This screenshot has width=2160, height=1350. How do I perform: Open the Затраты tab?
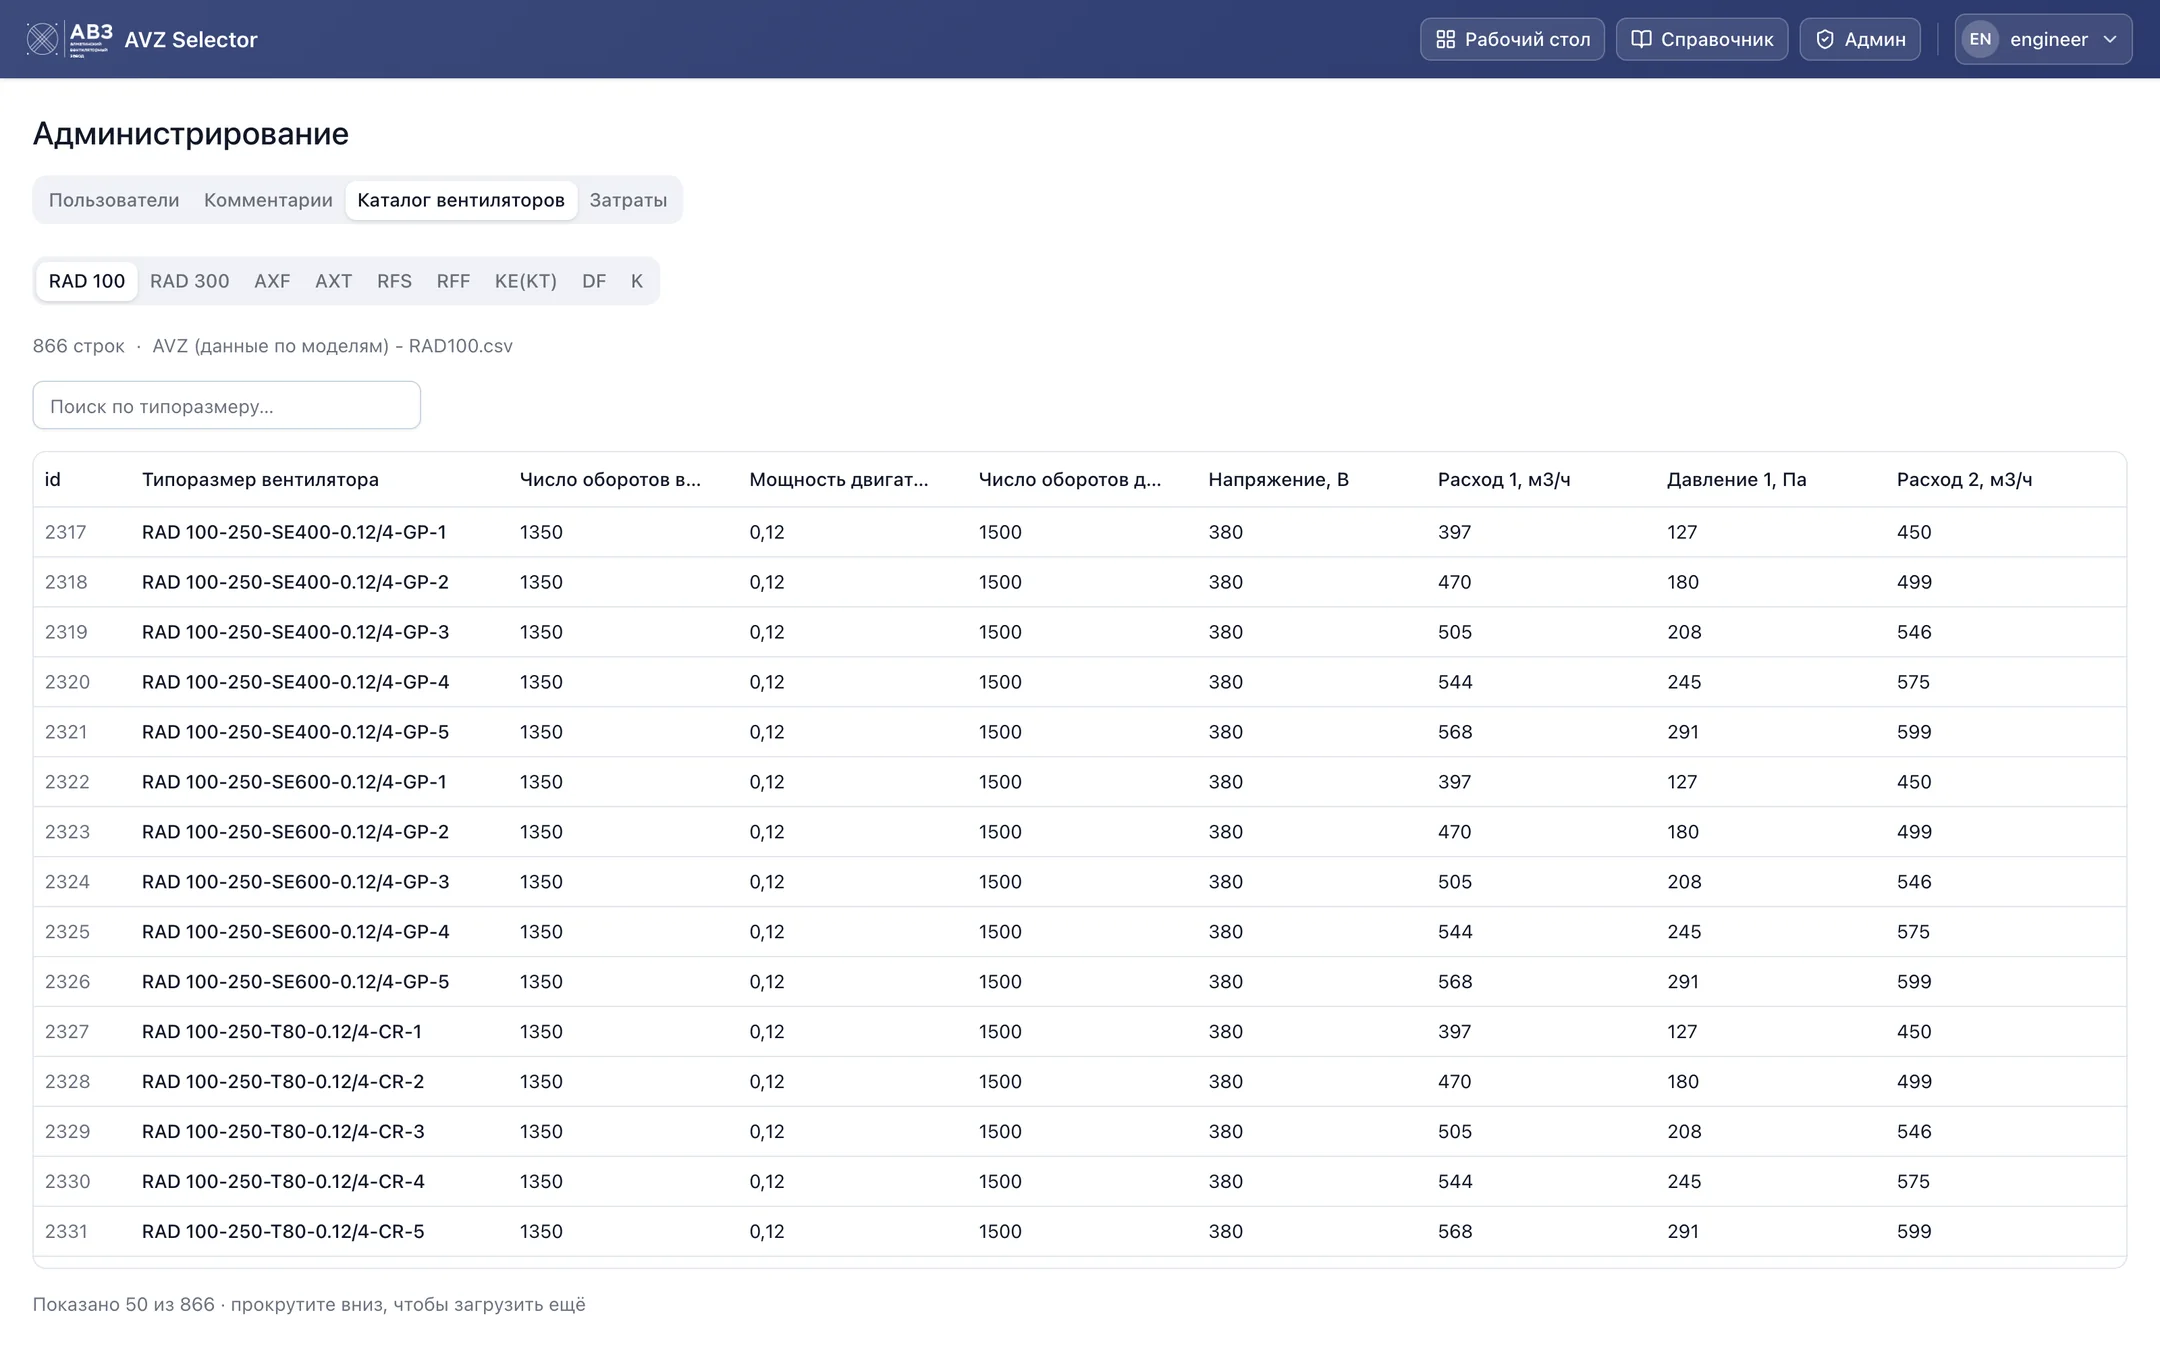tap(628, 200)
